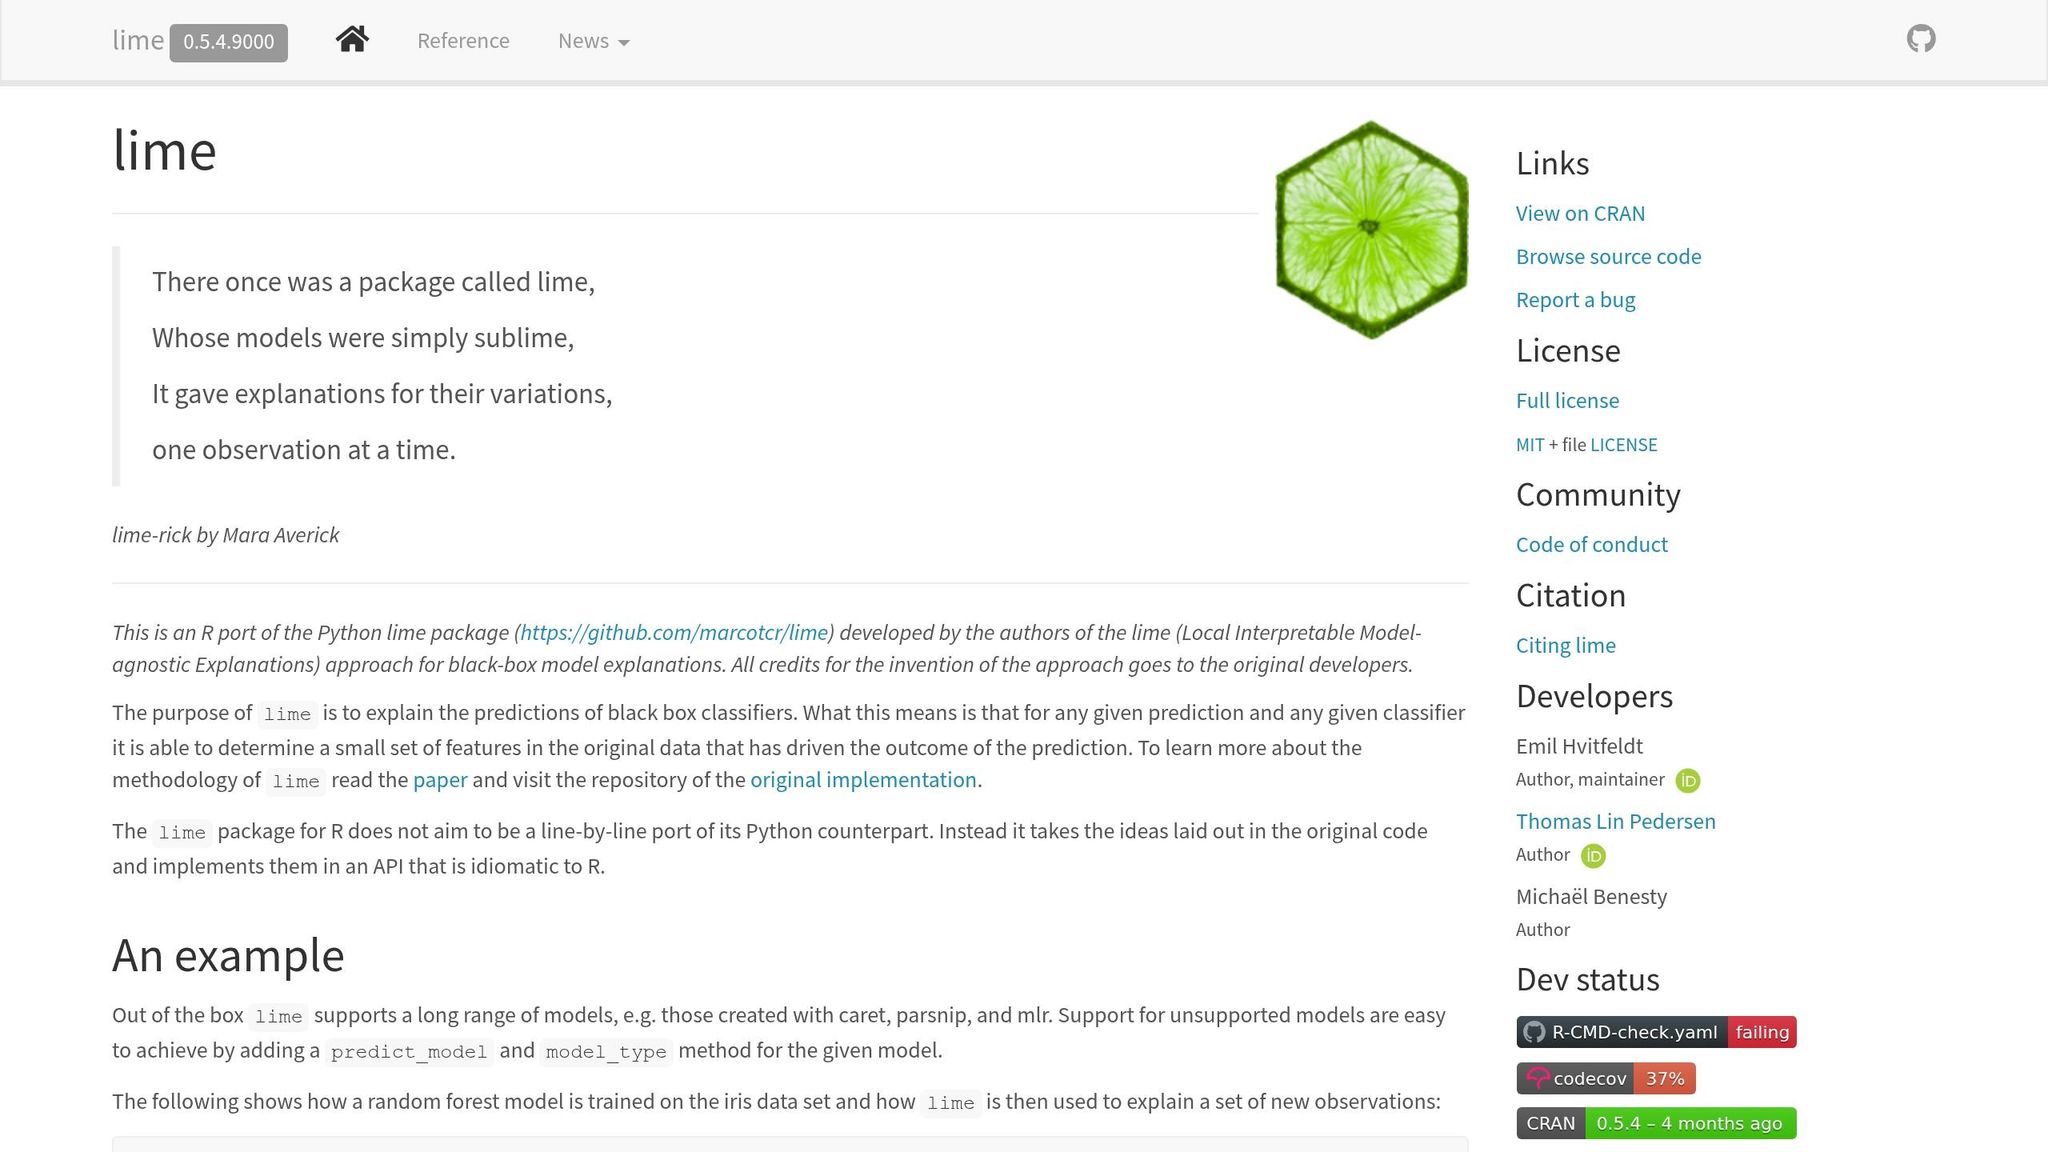
Task: Open the Reference menu item
Action: (x=463, y=42)
